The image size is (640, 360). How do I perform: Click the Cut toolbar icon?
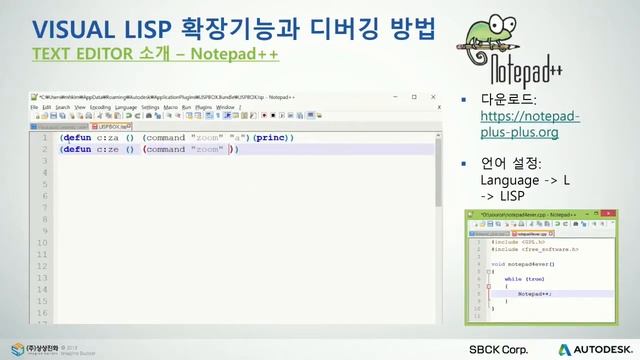(99, 116)
